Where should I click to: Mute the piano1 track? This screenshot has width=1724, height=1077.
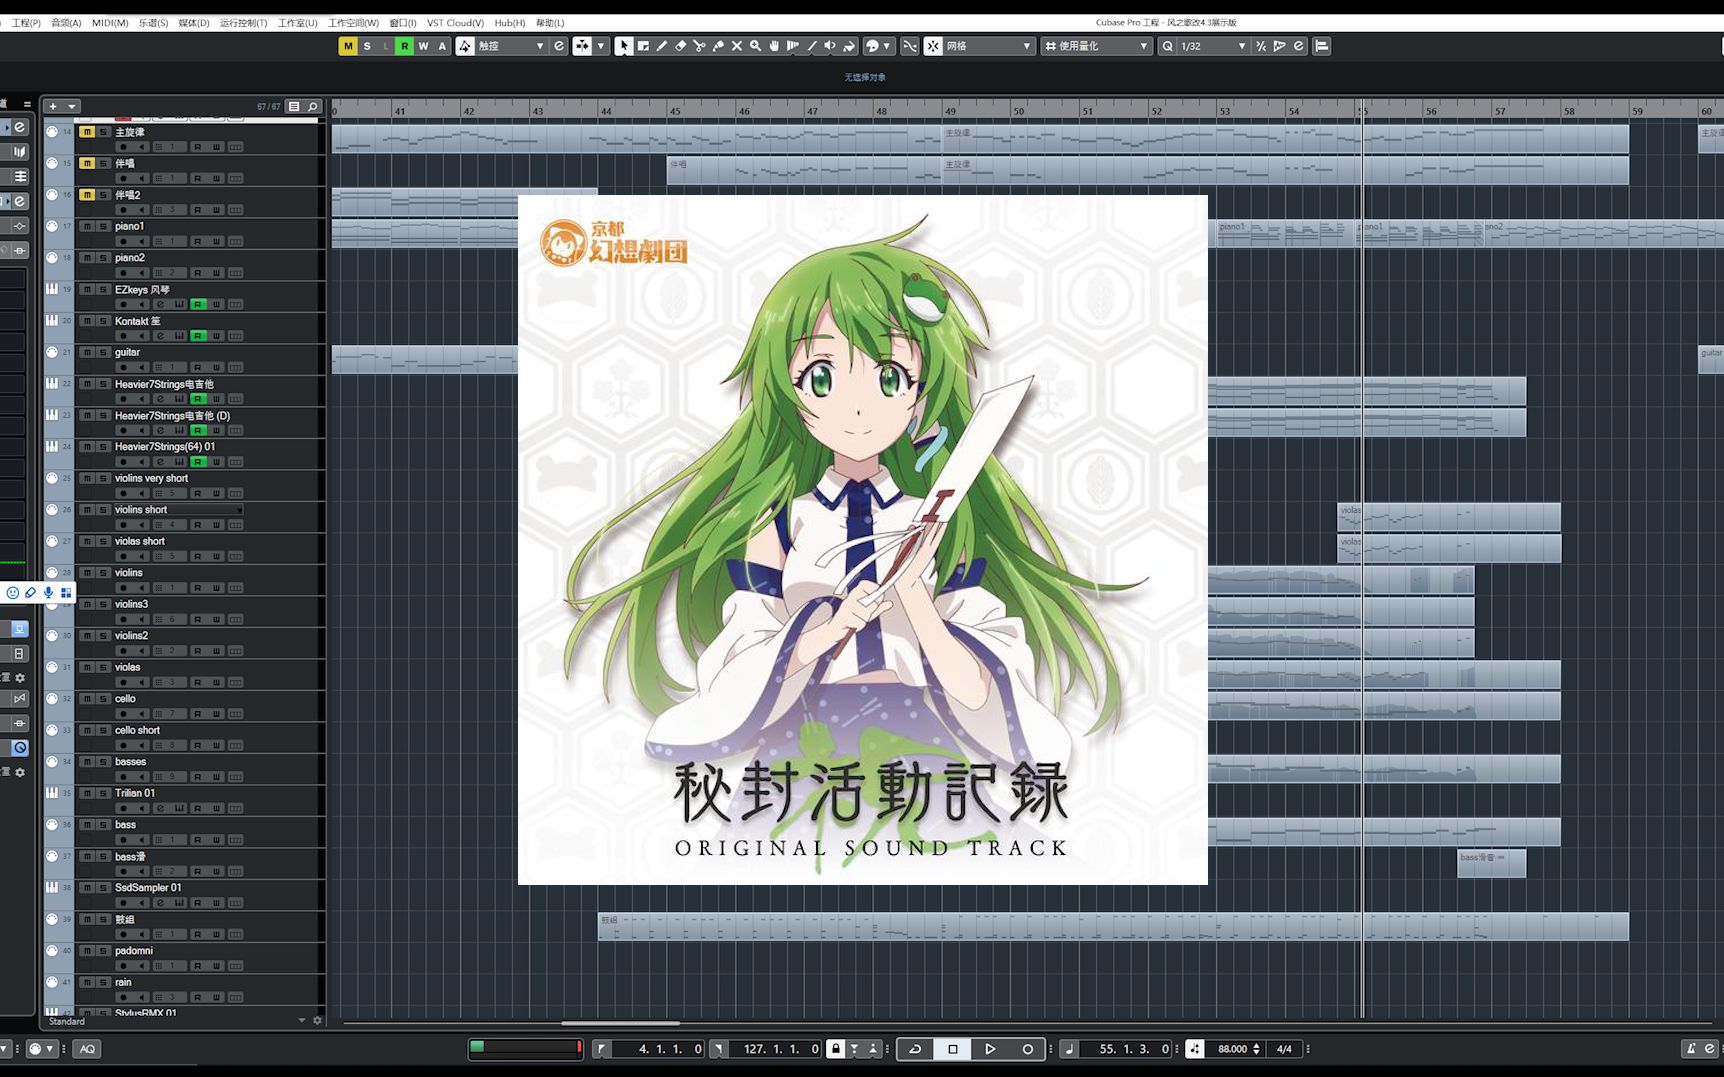87,226
